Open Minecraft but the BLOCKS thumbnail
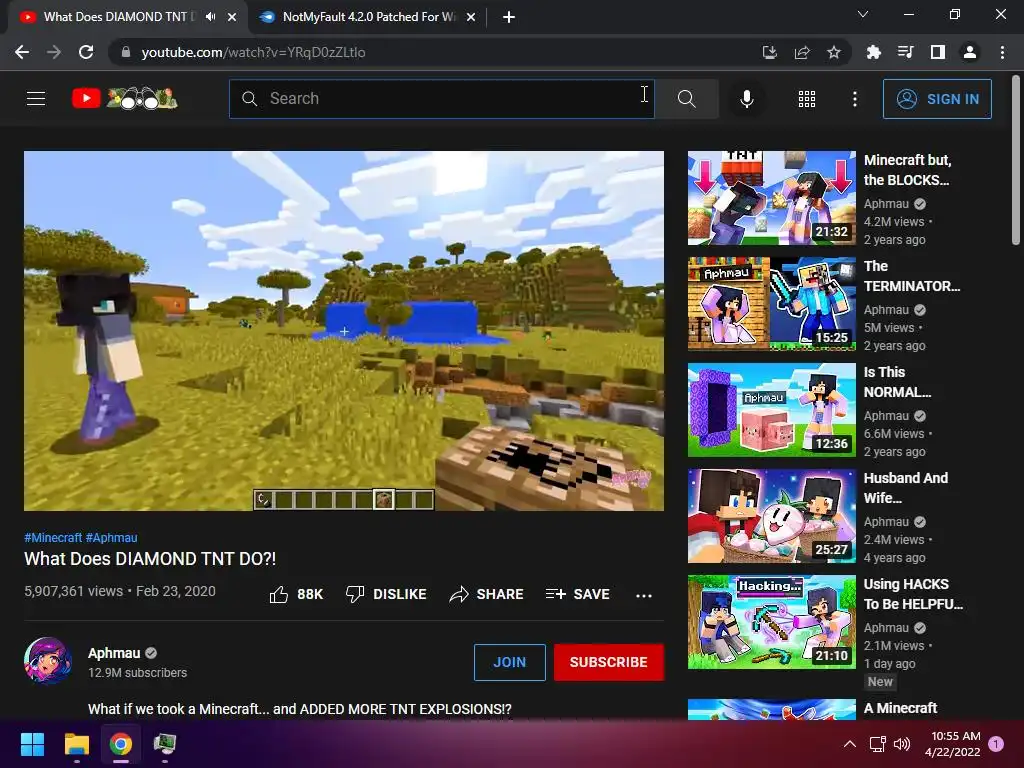This screenshot has height=768, width=1024. point(772,198)
